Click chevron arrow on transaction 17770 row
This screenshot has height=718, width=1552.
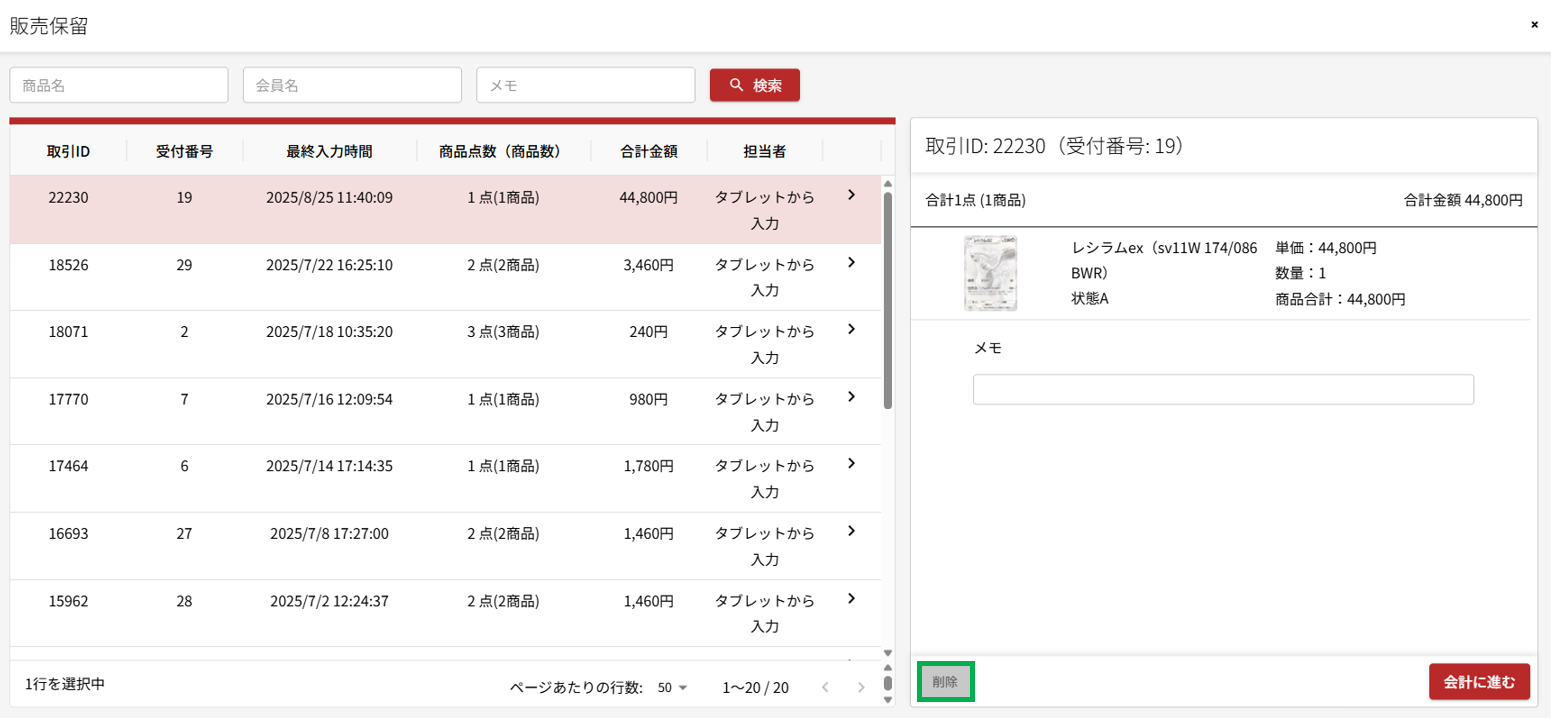pos(851,397)
